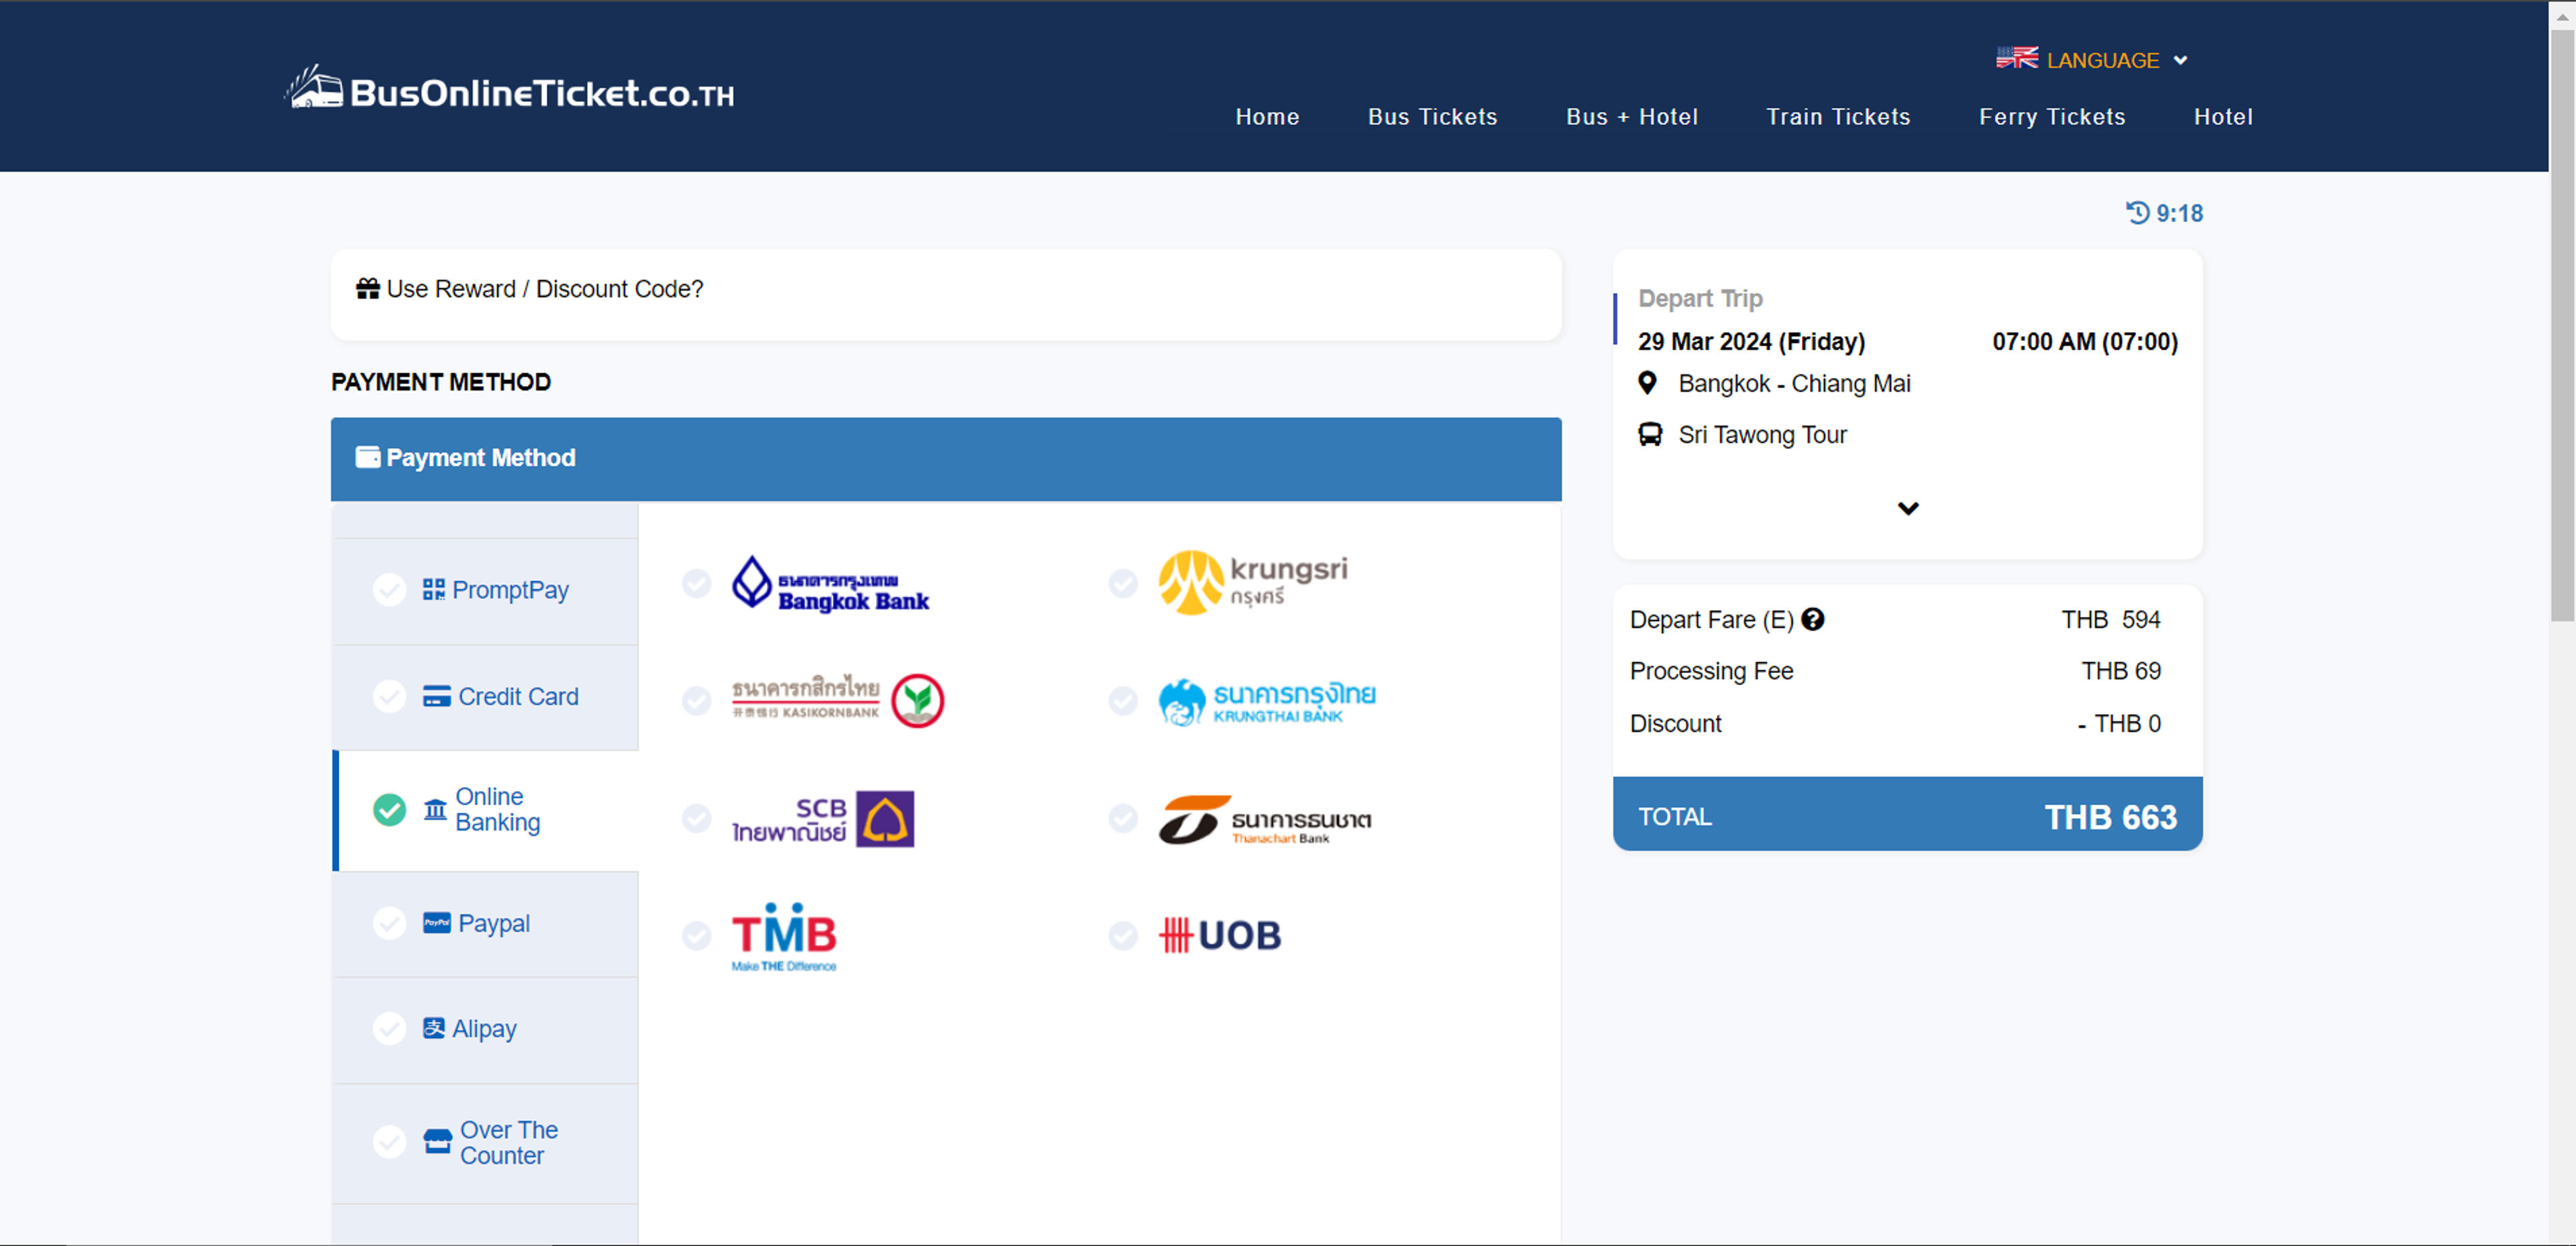2576x1246 pixels.
Task: Open Bus + Hotel menu
Action: (1632, 117)
